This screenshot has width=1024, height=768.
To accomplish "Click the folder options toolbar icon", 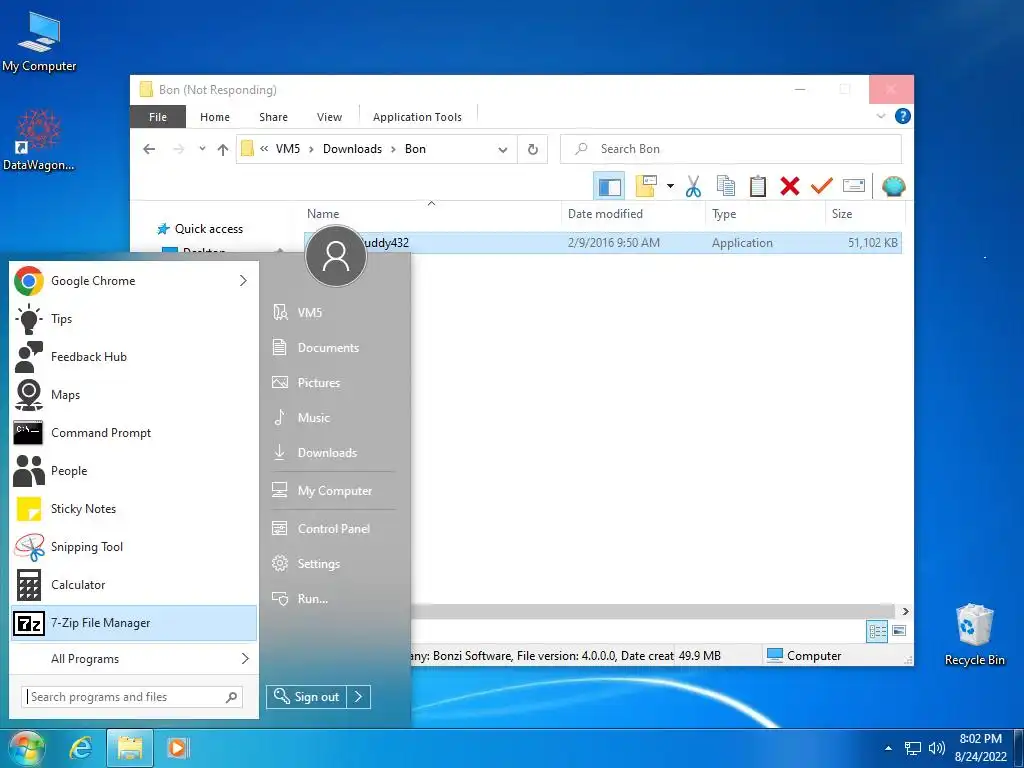I will (x=646, y=186).
